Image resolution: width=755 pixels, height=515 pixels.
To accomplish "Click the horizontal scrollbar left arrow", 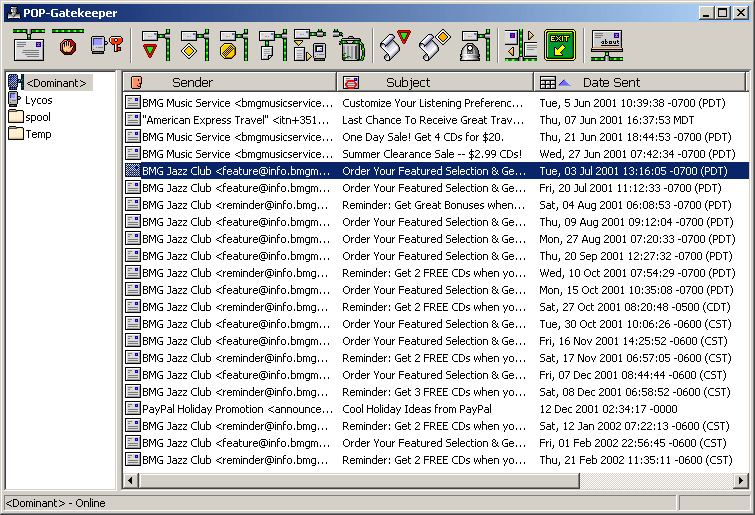I will pyautogui.click(x=130, y=480).
